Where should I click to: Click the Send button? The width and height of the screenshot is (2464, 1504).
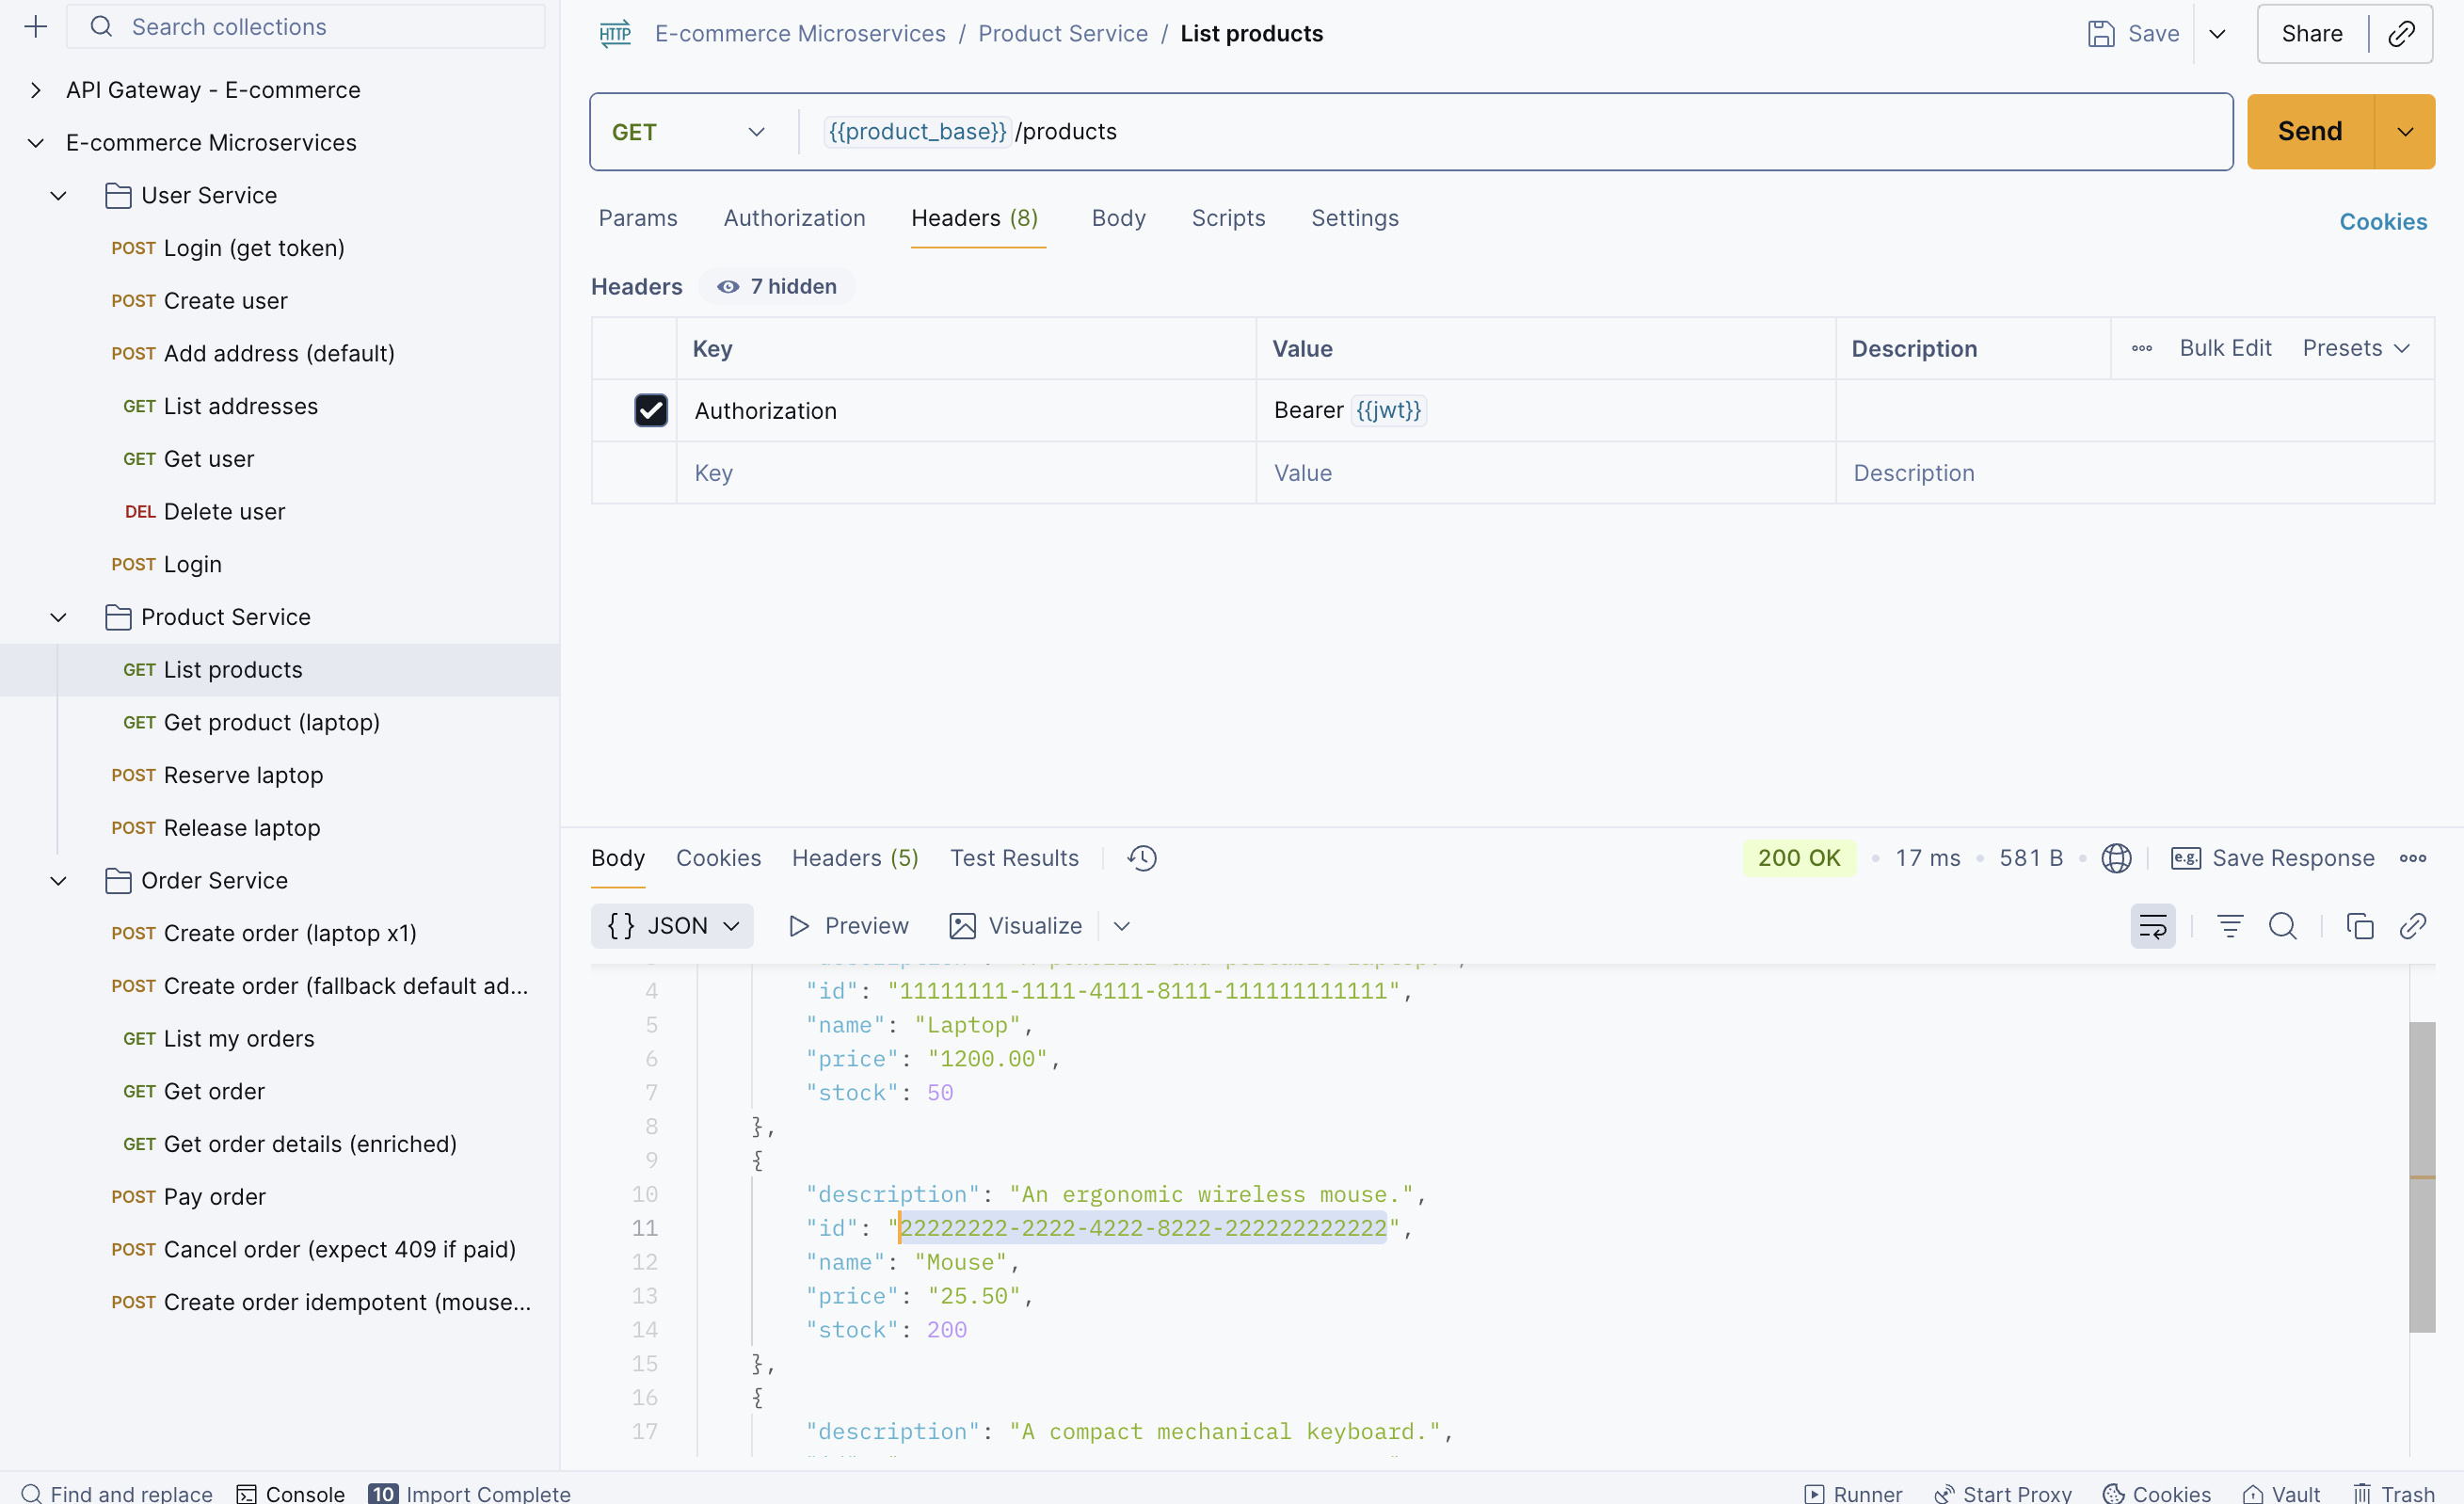click(x=2308, y=131)
